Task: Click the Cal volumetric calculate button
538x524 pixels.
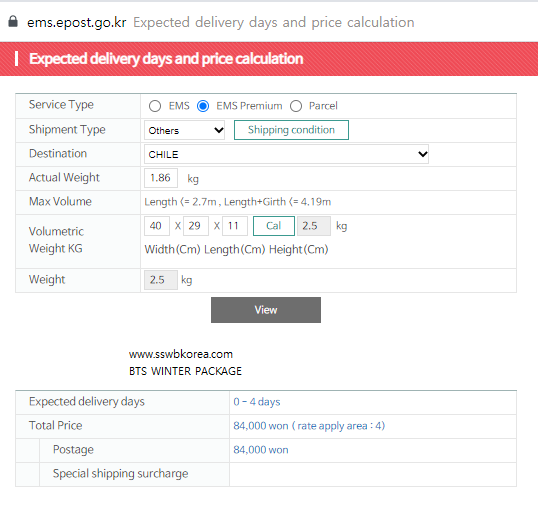Action: tap(274, 226)
